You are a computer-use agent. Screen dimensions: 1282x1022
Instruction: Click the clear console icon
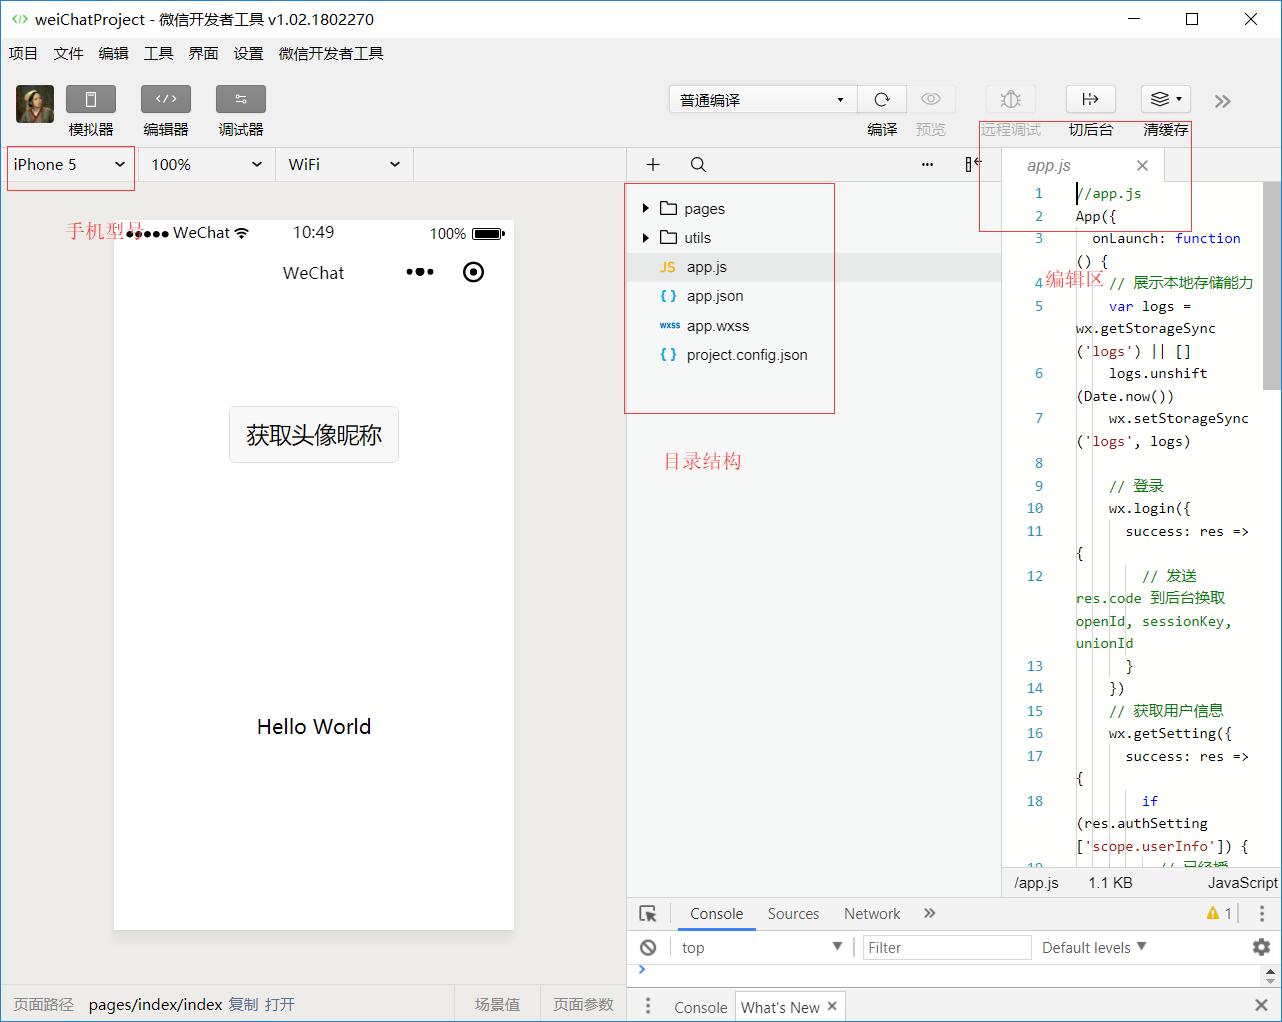pos(648,947)
